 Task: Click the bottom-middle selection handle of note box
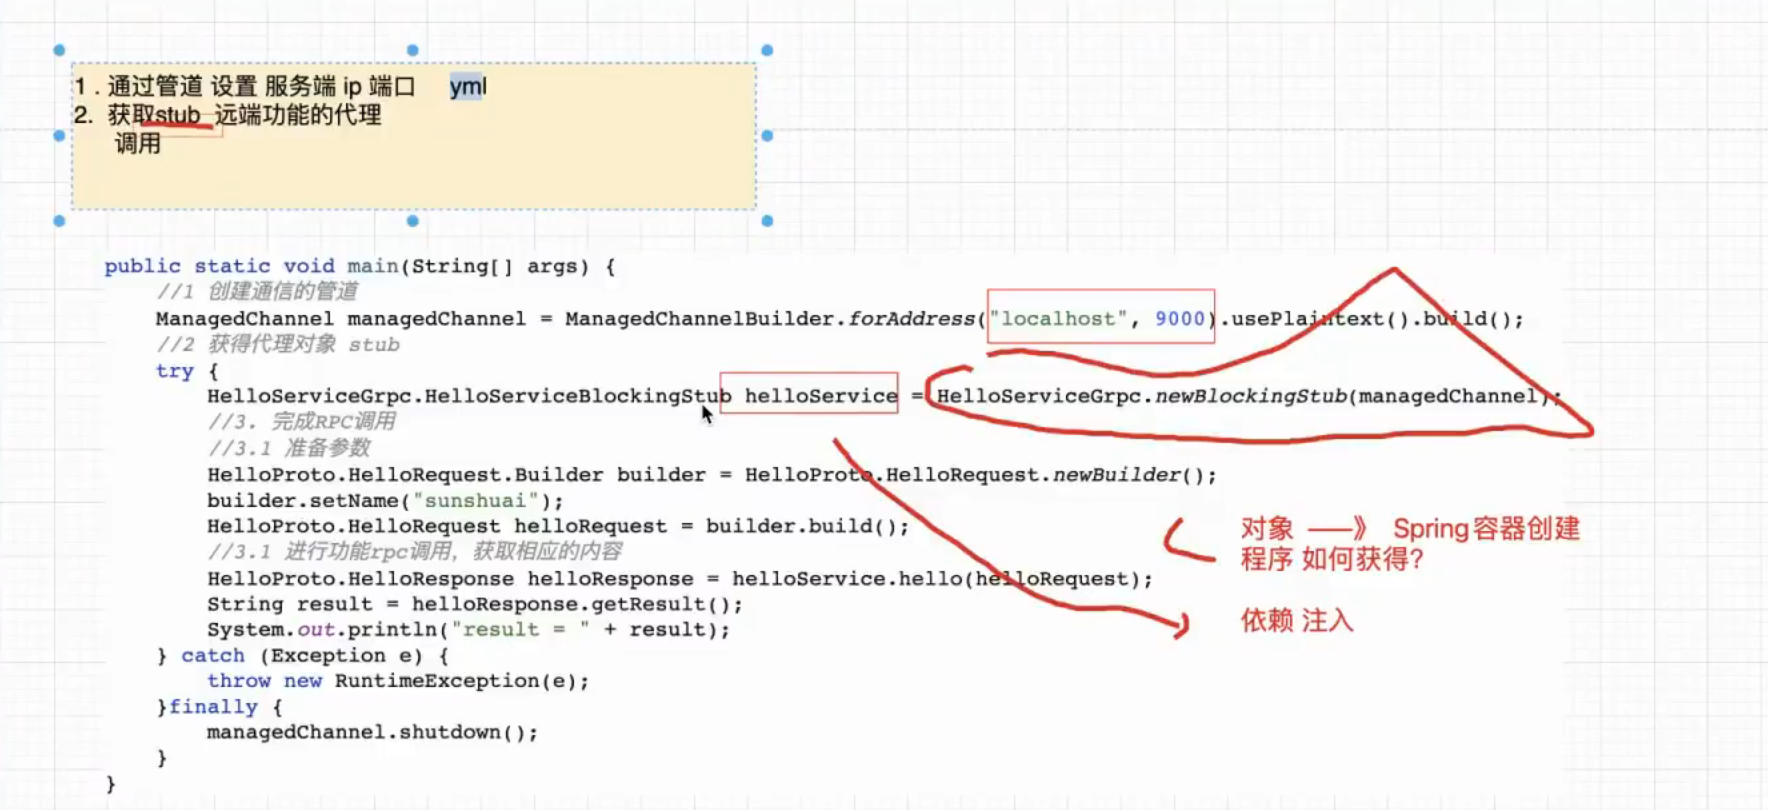click(413, 221)
